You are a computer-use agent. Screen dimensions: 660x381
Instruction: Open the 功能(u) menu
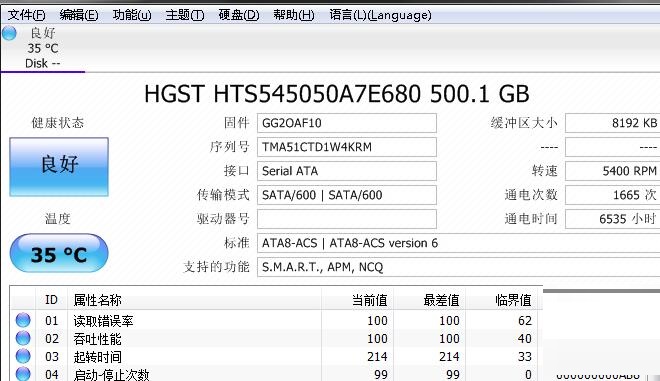(132, 15)
